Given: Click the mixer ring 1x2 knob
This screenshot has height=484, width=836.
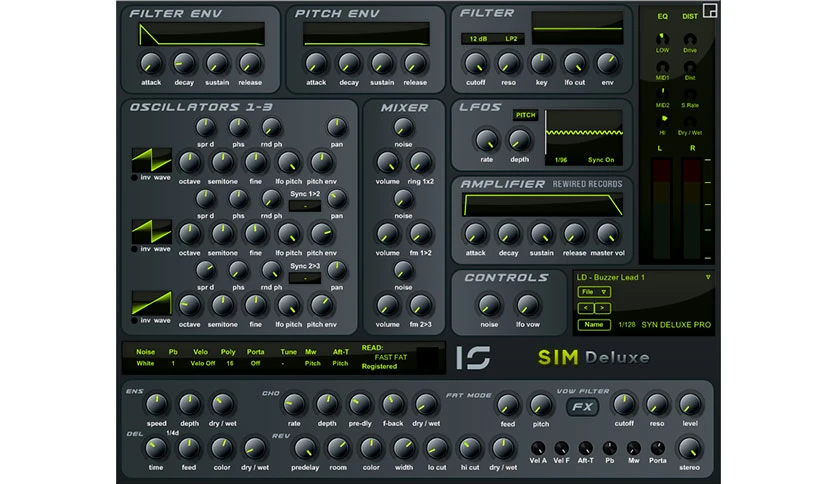Looking at the screenshot, I should click(x=420, y=162).
